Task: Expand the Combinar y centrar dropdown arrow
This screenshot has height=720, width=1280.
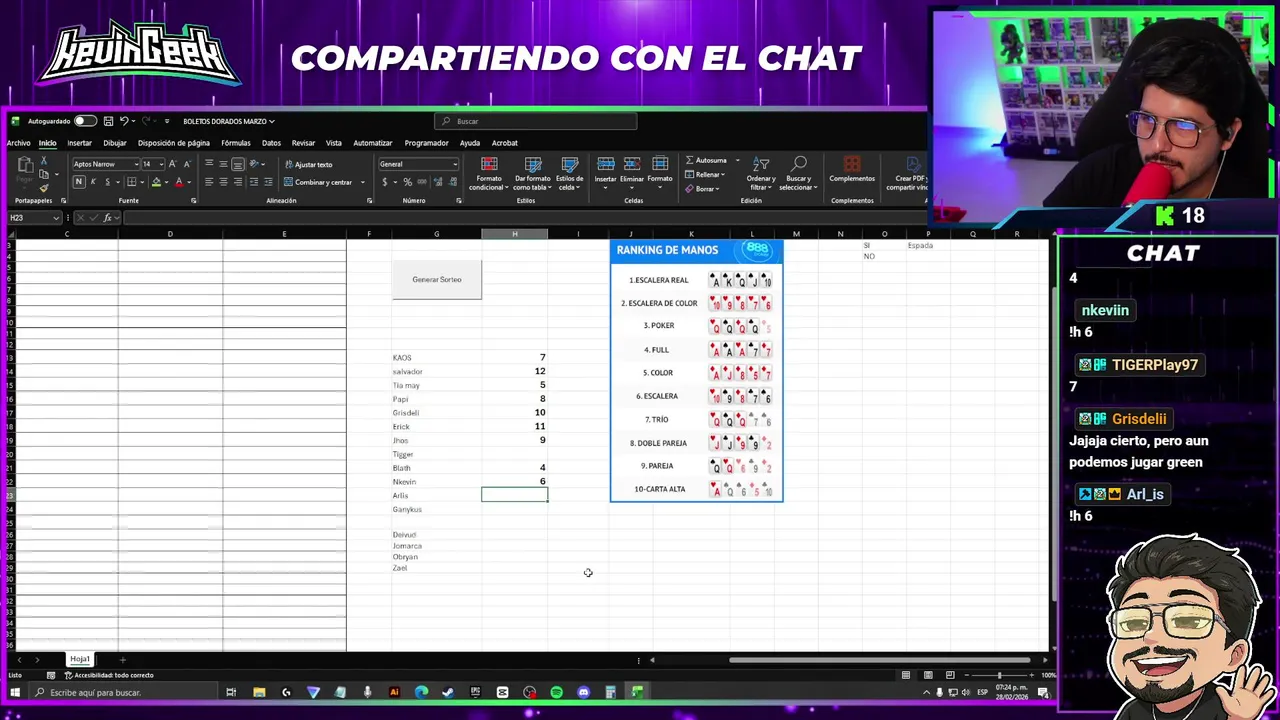Action: (362, 182)
